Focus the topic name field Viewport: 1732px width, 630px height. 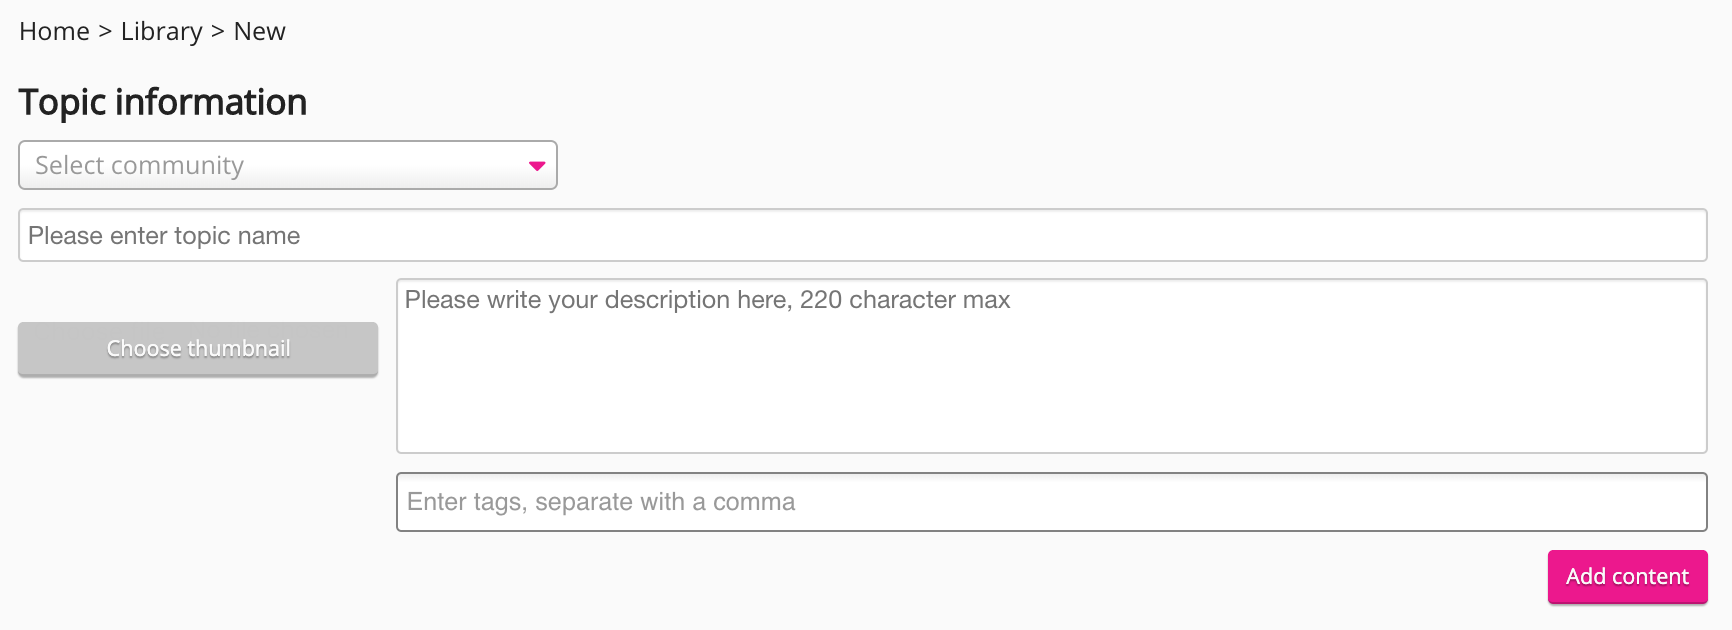click(862, 235)
